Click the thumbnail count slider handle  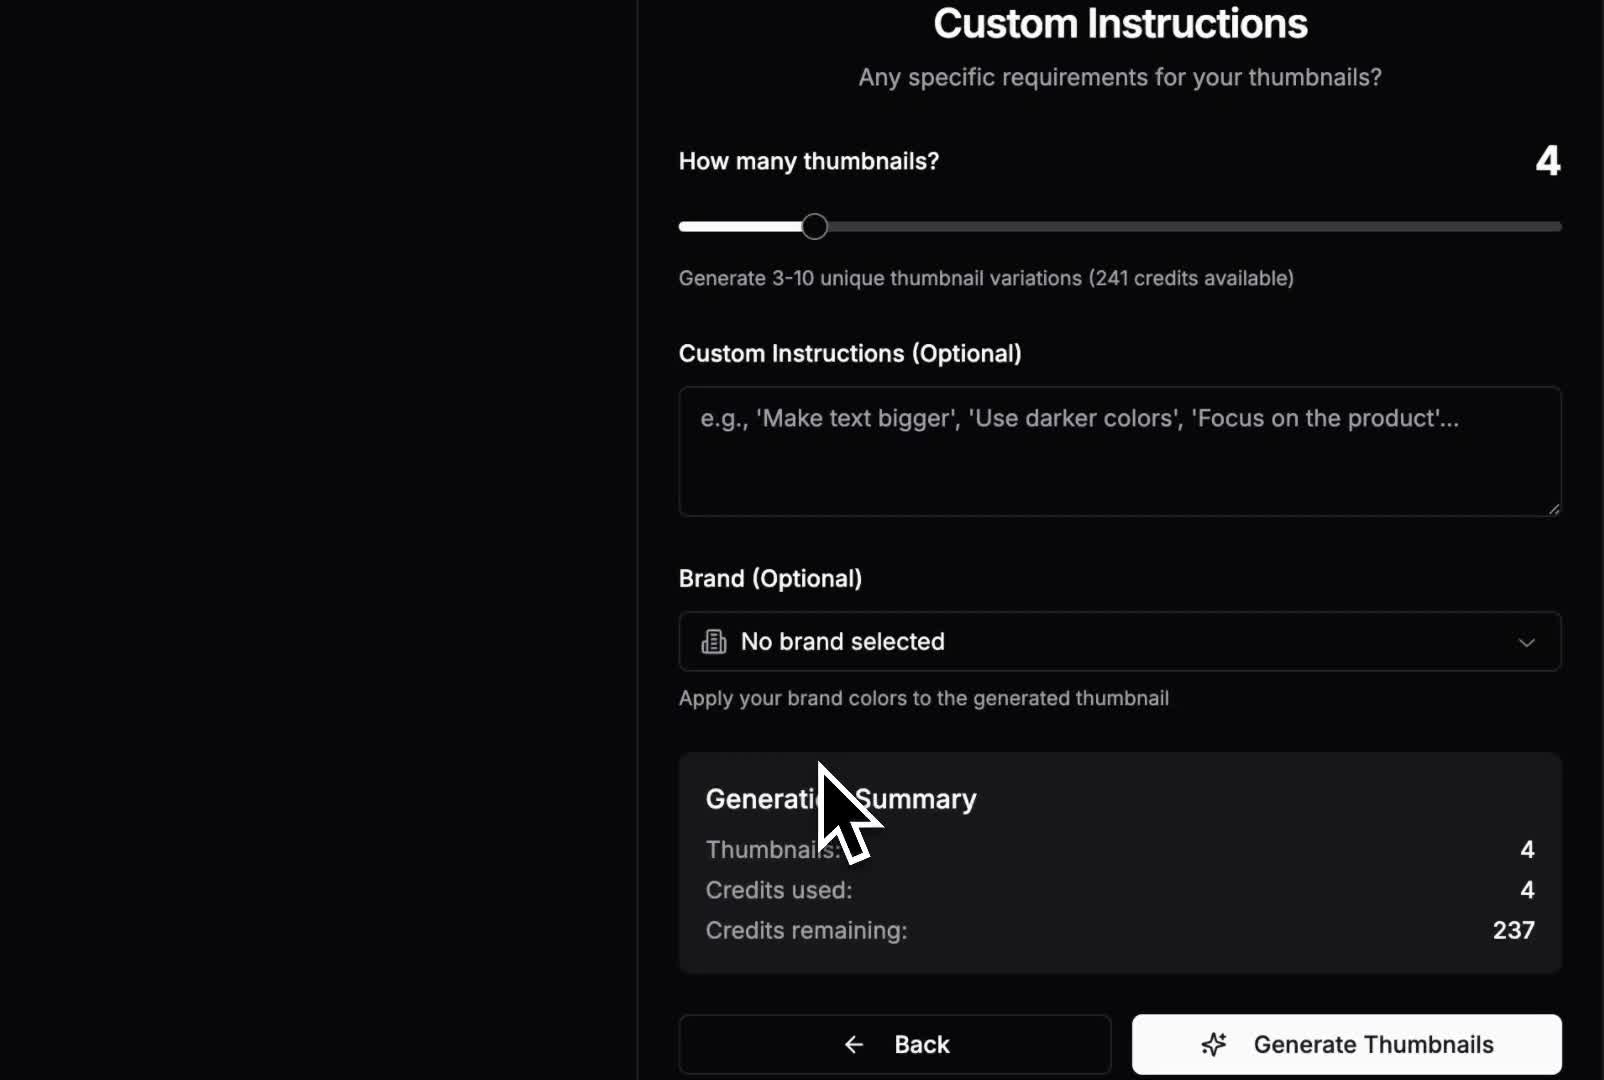tap(815, 227)
